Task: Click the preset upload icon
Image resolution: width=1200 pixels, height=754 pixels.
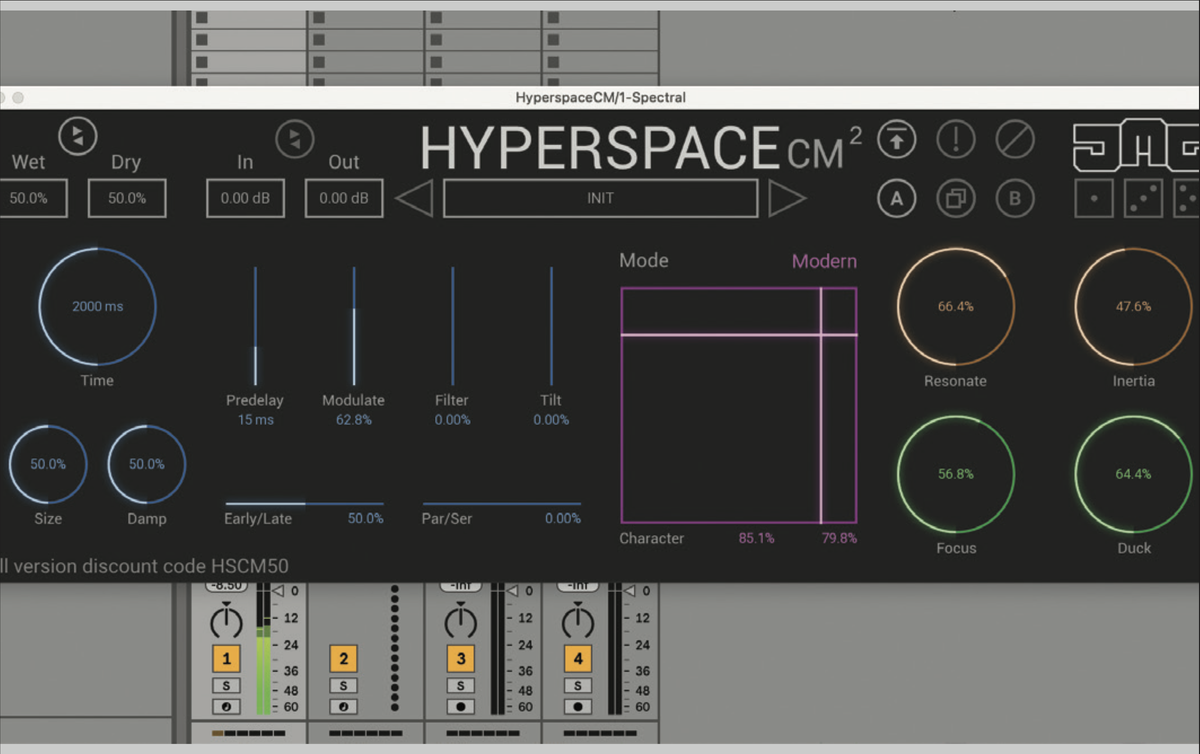Action: click(x=896, y=140)
